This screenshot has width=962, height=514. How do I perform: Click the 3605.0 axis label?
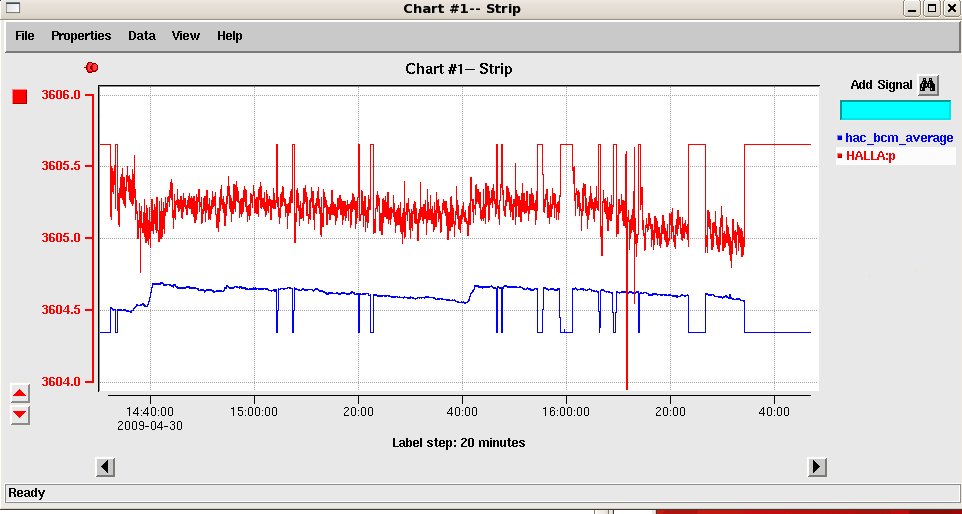tap(61, 238)
